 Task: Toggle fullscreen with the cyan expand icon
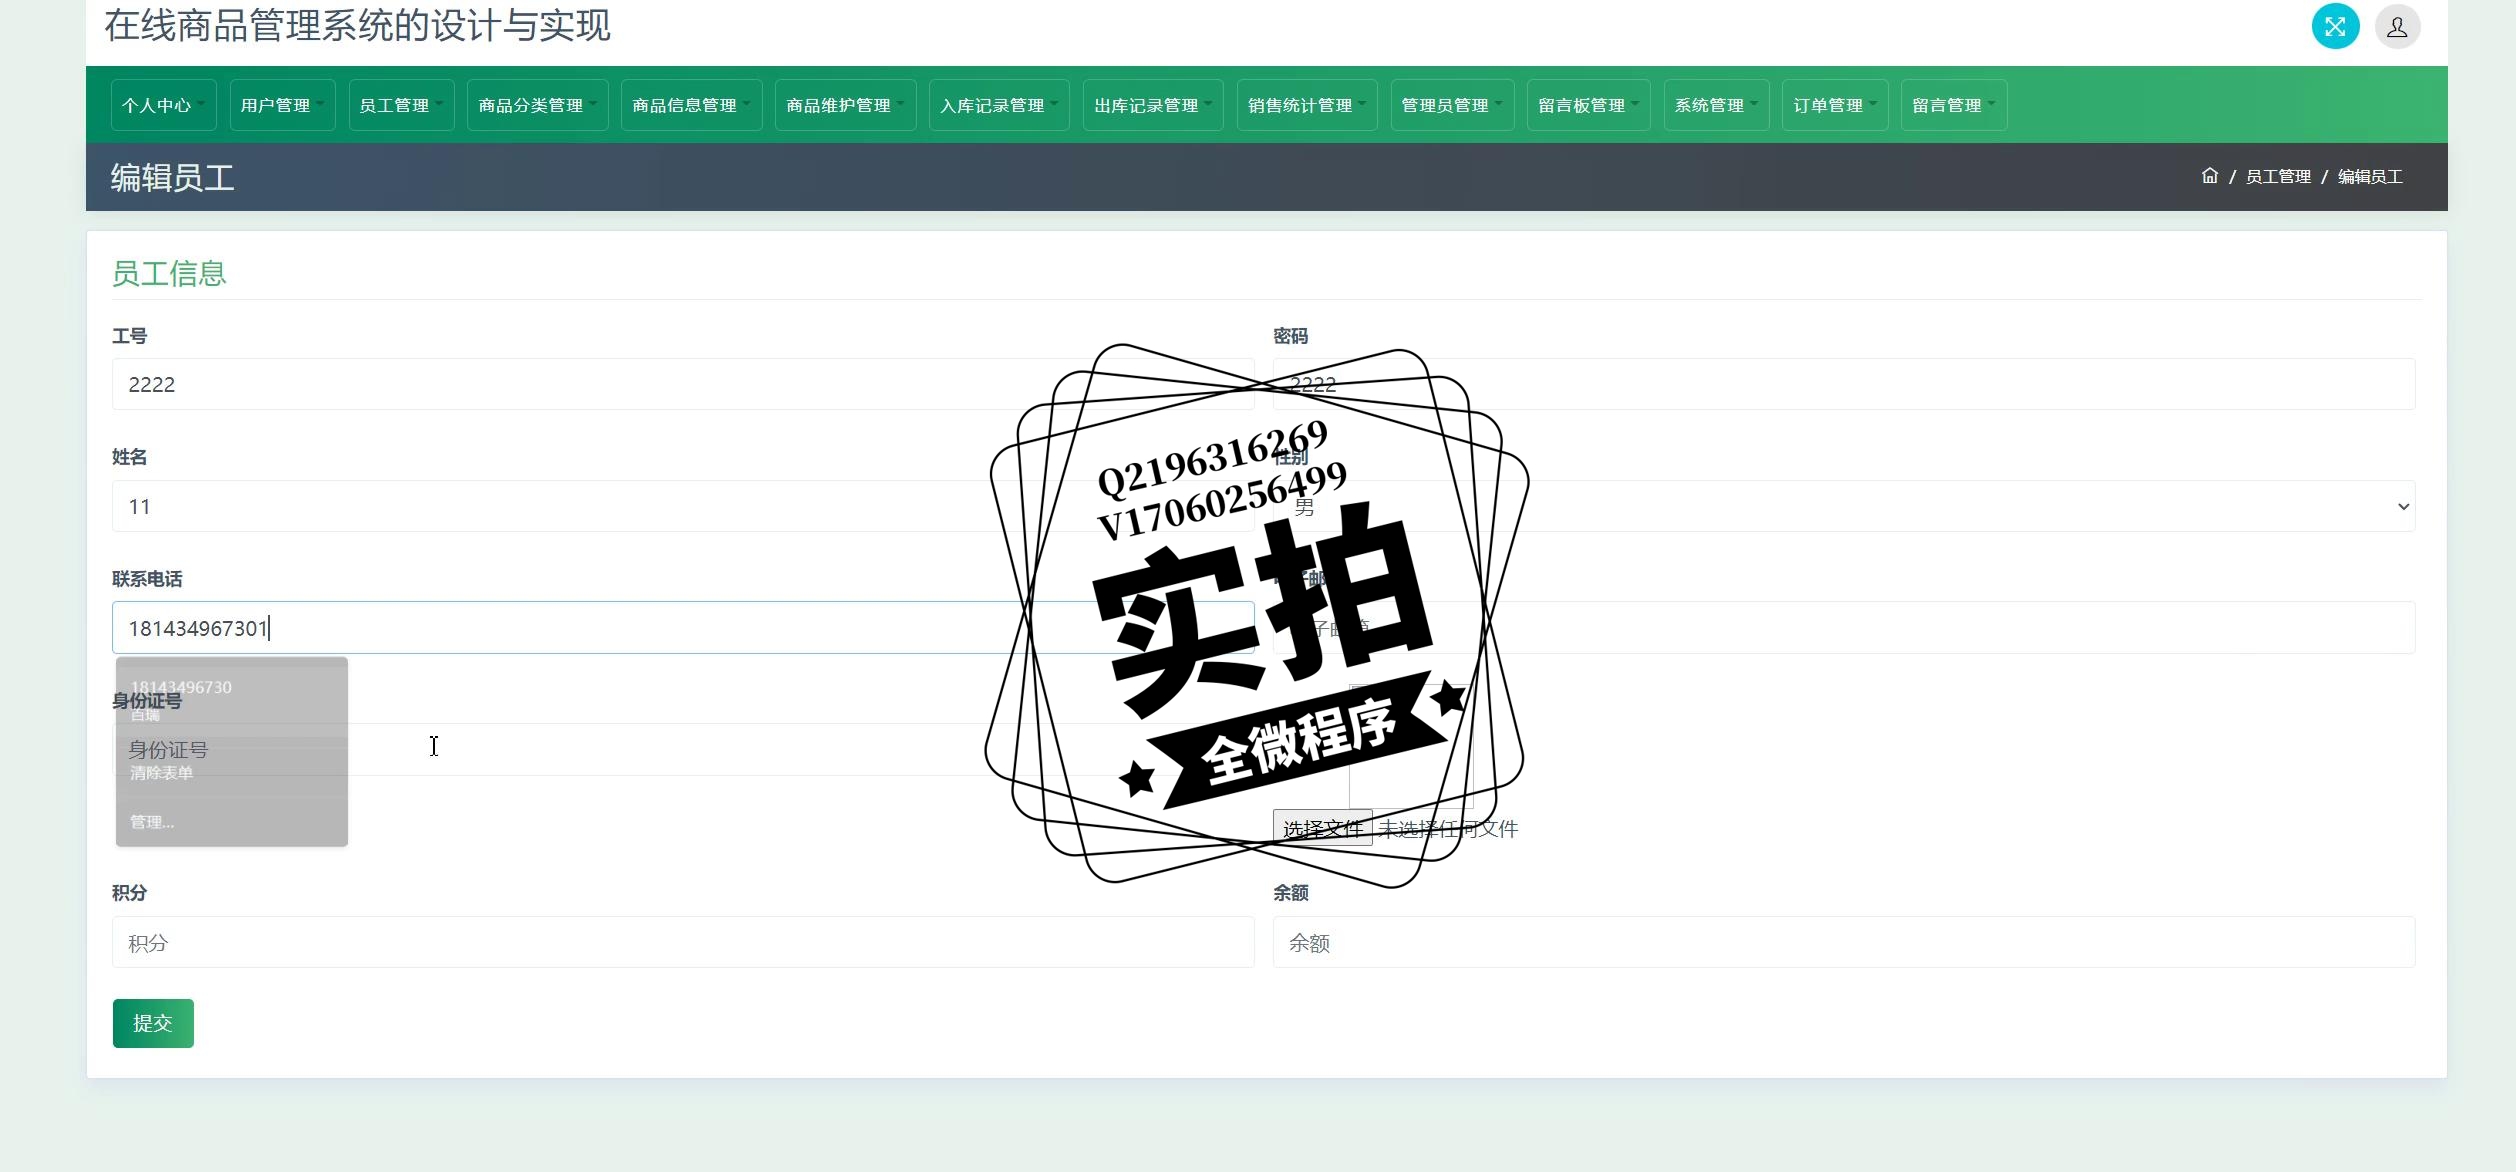pyautogui.click(x=2335, y=26)
